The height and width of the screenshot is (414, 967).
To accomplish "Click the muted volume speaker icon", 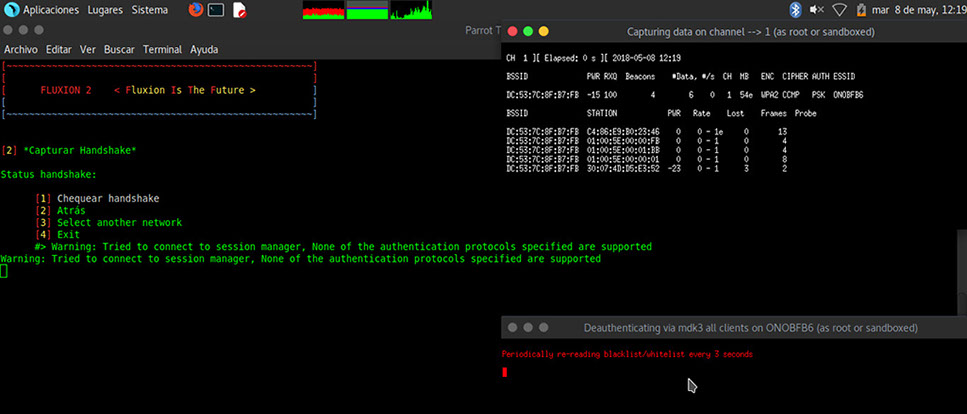I will (x=817, y=10).
